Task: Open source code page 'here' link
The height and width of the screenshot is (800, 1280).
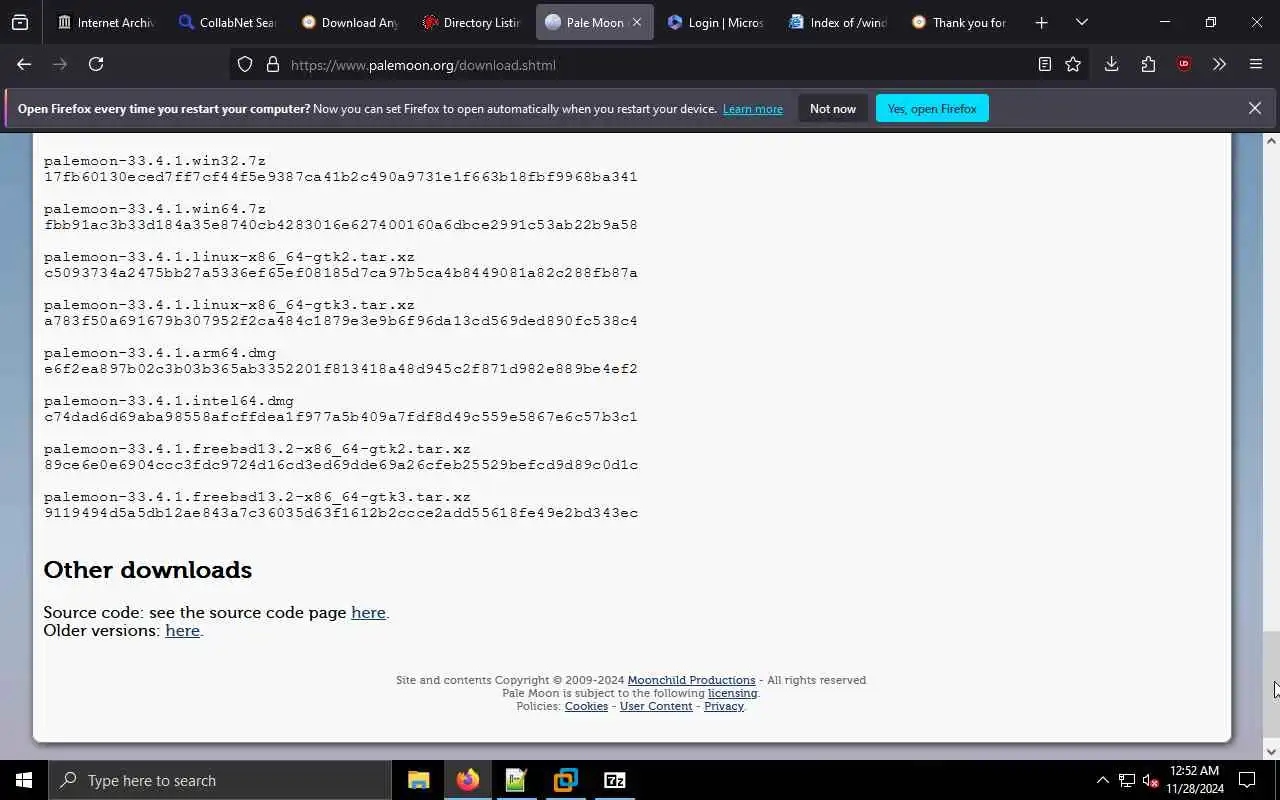Action: (368, 612)
